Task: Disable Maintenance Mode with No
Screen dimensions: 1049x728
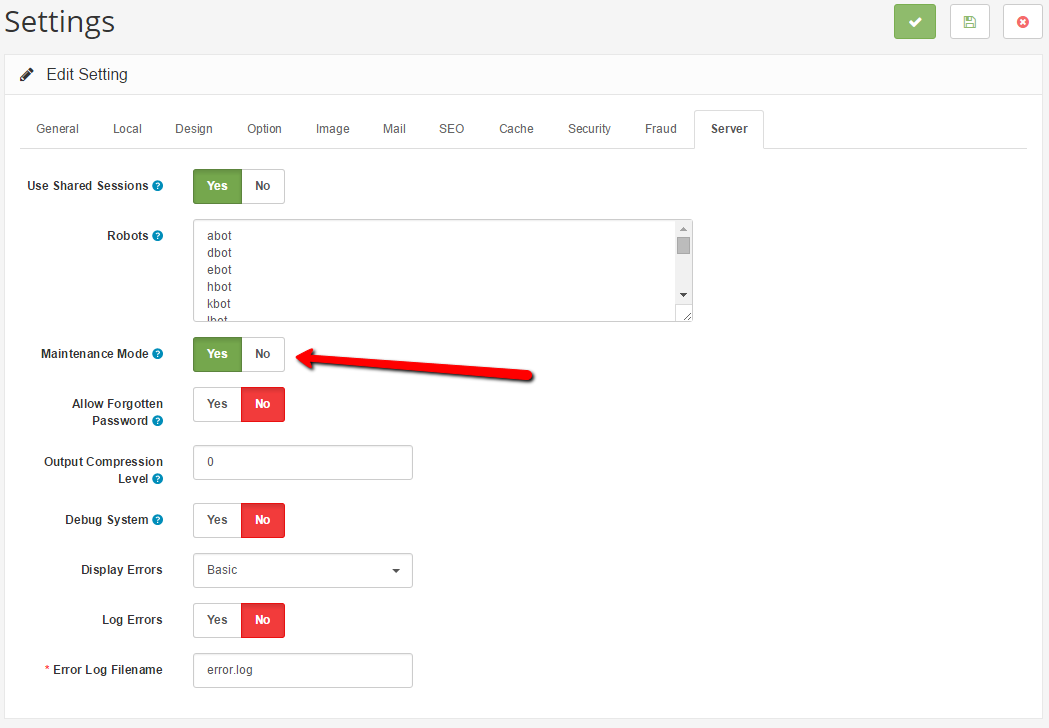Action: pos(263,354)
